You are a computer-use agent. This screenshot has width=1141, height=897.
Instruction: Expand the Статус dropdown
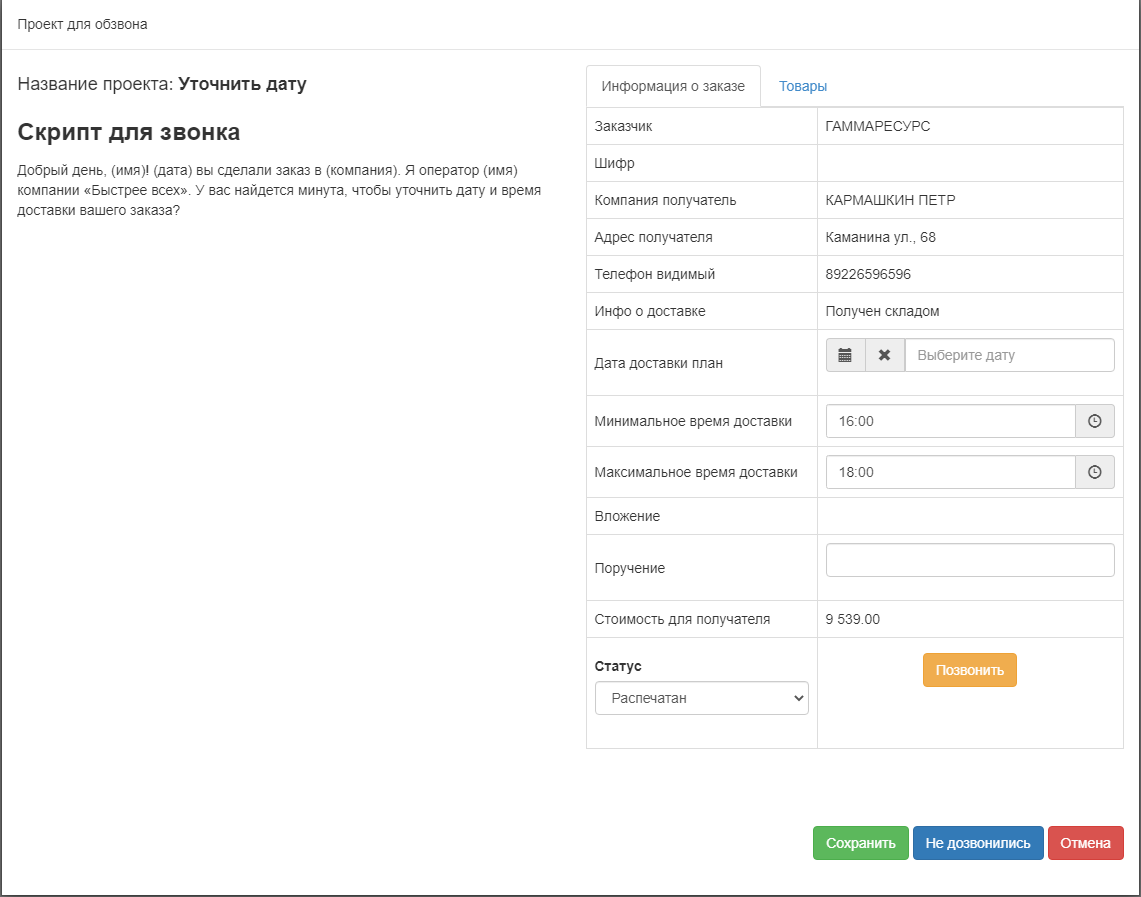point(701,698)
